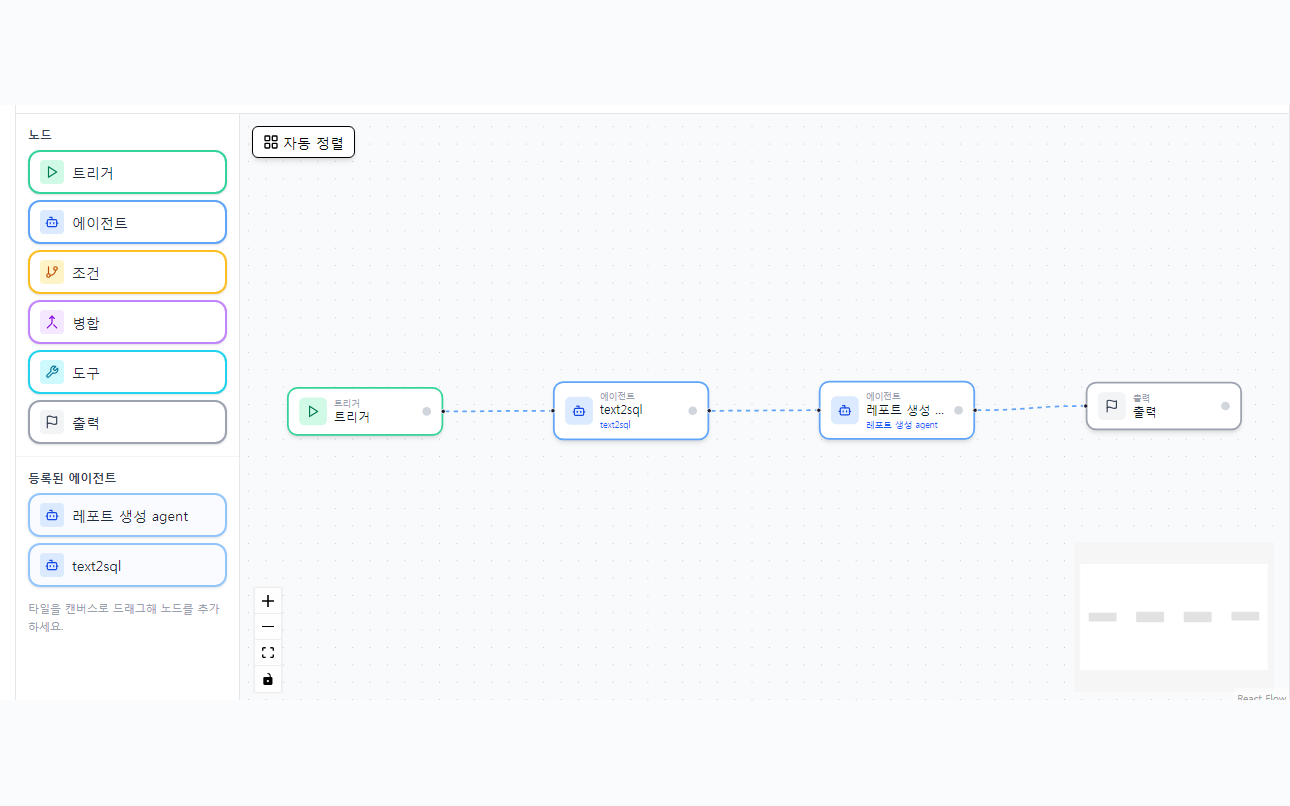Click the flag icon in 출력 palette tile
Screen dimensions: 1290x806
52,422
